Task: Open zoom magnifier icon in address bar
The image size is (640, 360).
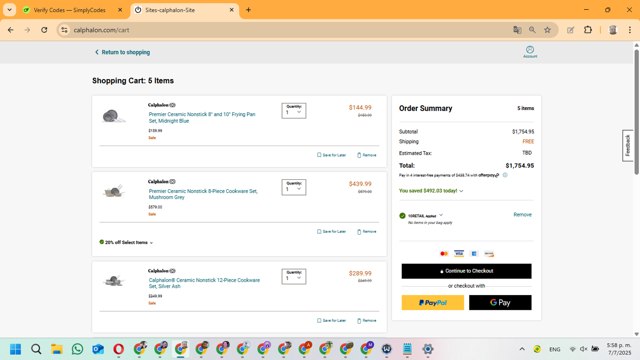Action: [532, 30]
